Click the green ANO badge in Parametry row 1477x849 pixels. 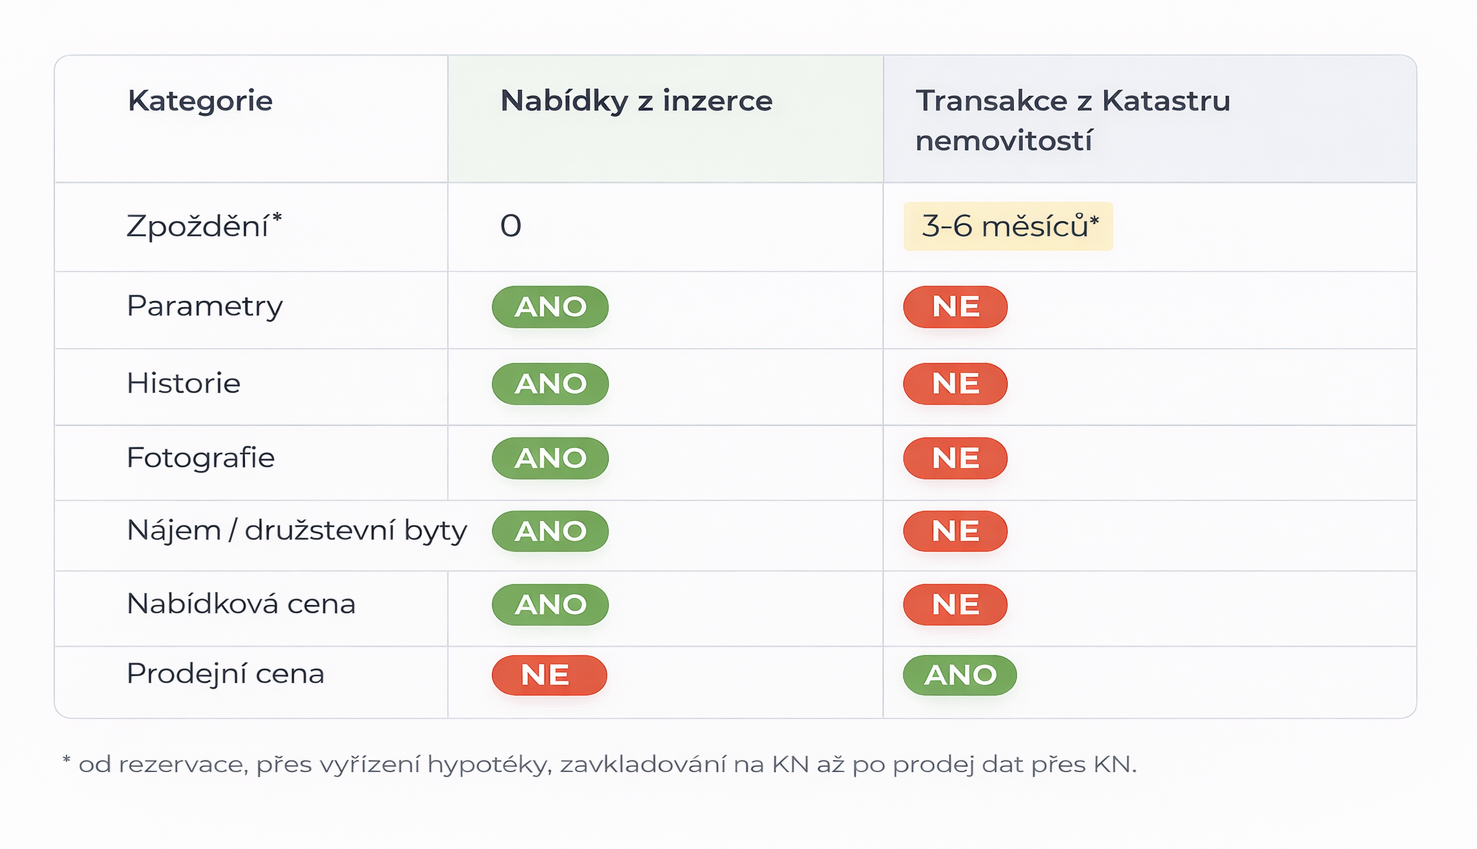(x=550, y=307)
